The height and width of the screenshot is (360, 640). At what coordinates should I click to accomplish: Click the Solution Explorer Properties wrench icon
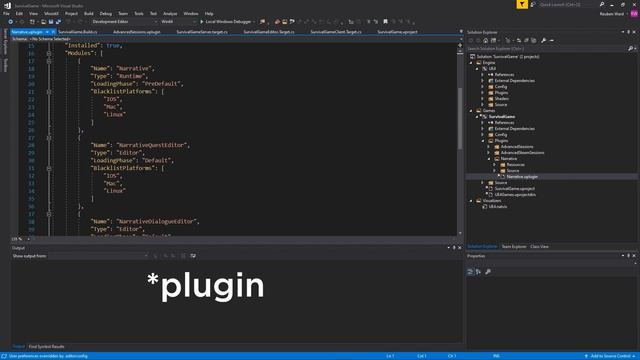(x=543, y=40)
